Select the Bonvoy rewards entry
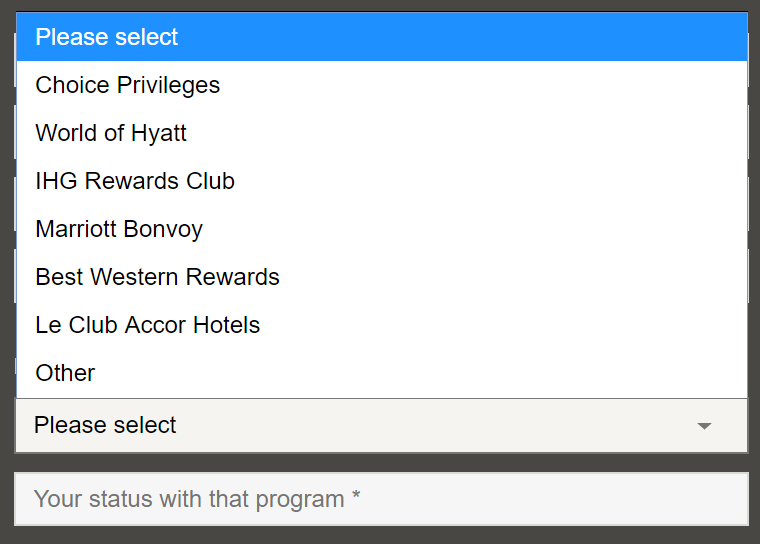The width and height of the screenshot is (760, 544). click(119, 229)
